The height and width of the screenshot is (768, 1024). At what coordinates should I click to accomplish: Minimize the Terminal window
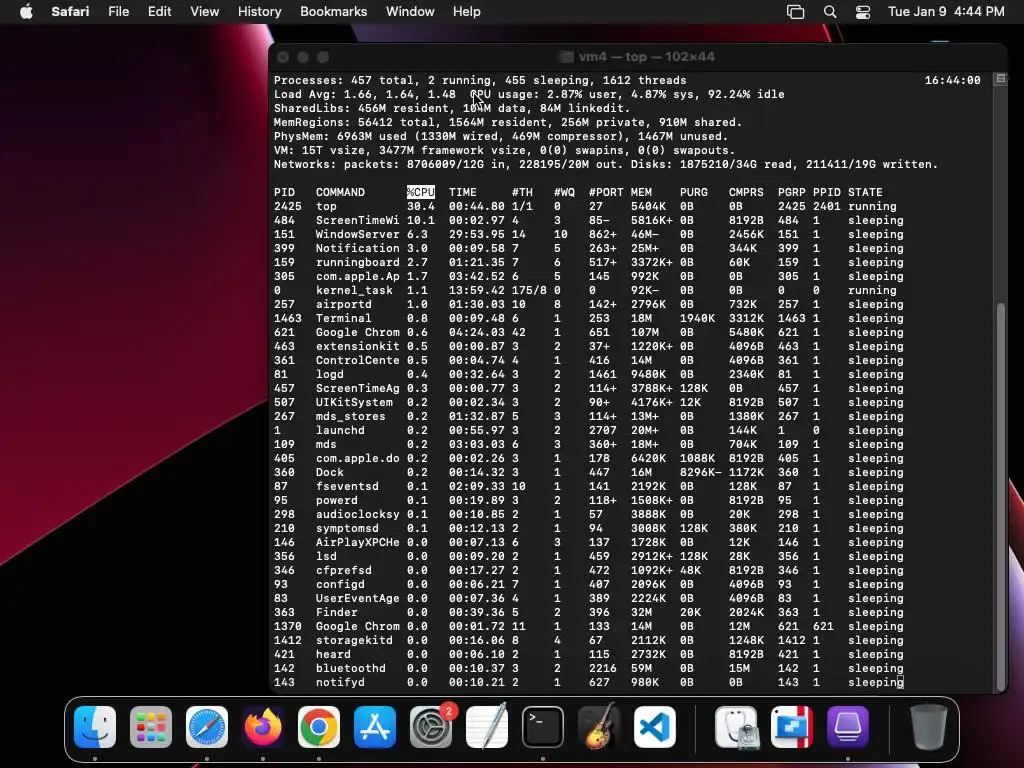point(302,57)
